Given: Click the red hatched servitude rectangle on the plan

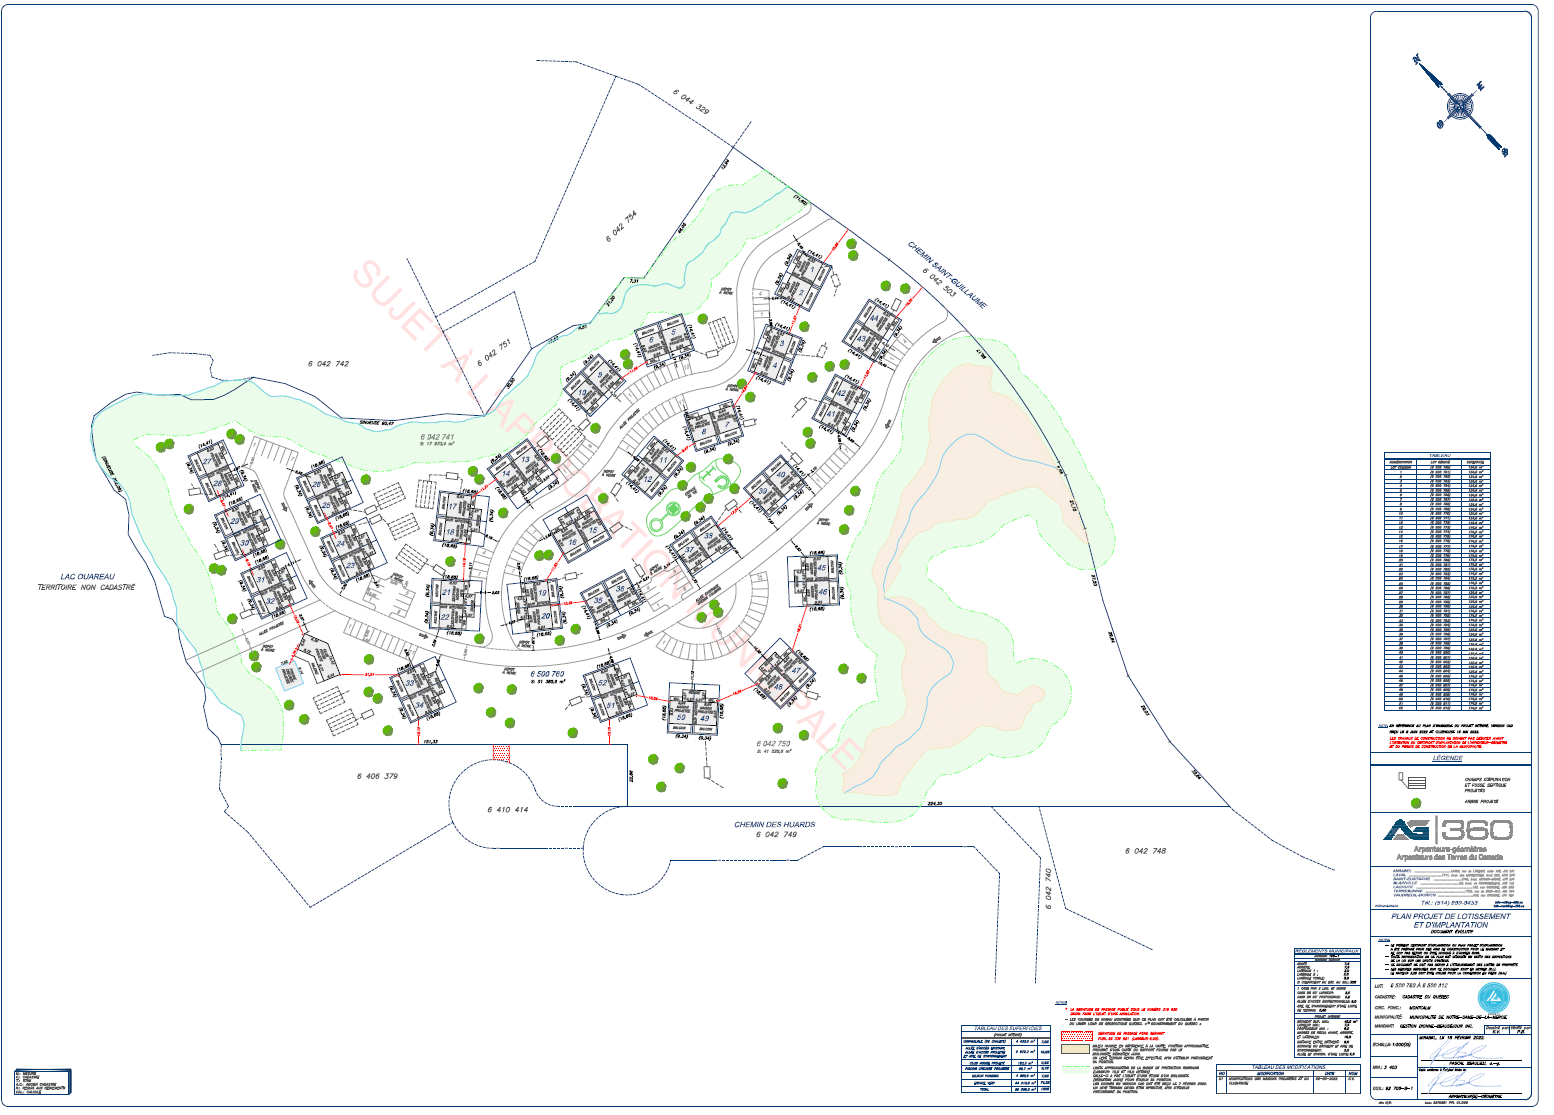Looking at the screenshot, I should coord(501,753).
